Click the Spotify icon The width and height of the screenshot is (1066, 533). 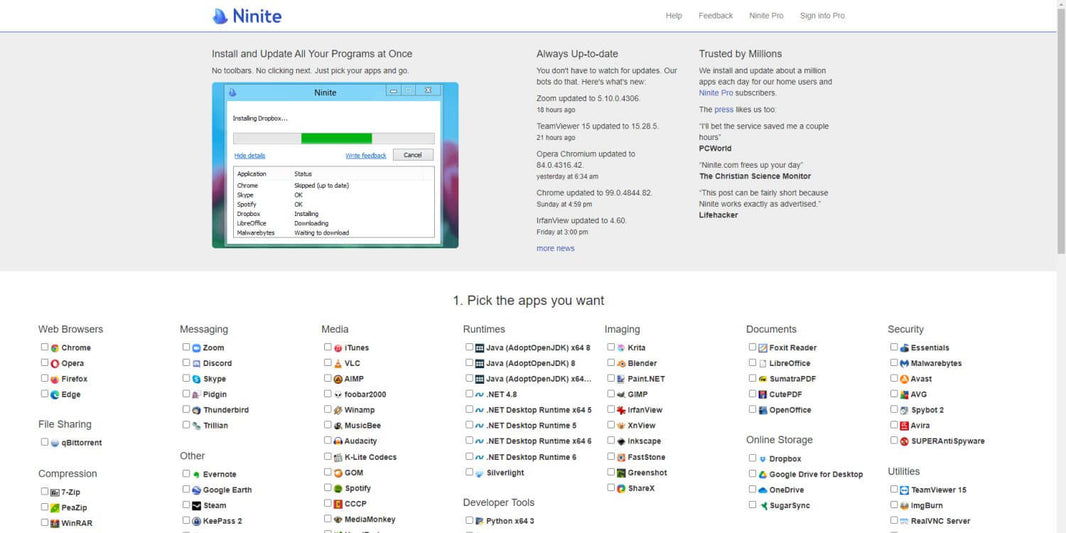[x=338, y=489]
